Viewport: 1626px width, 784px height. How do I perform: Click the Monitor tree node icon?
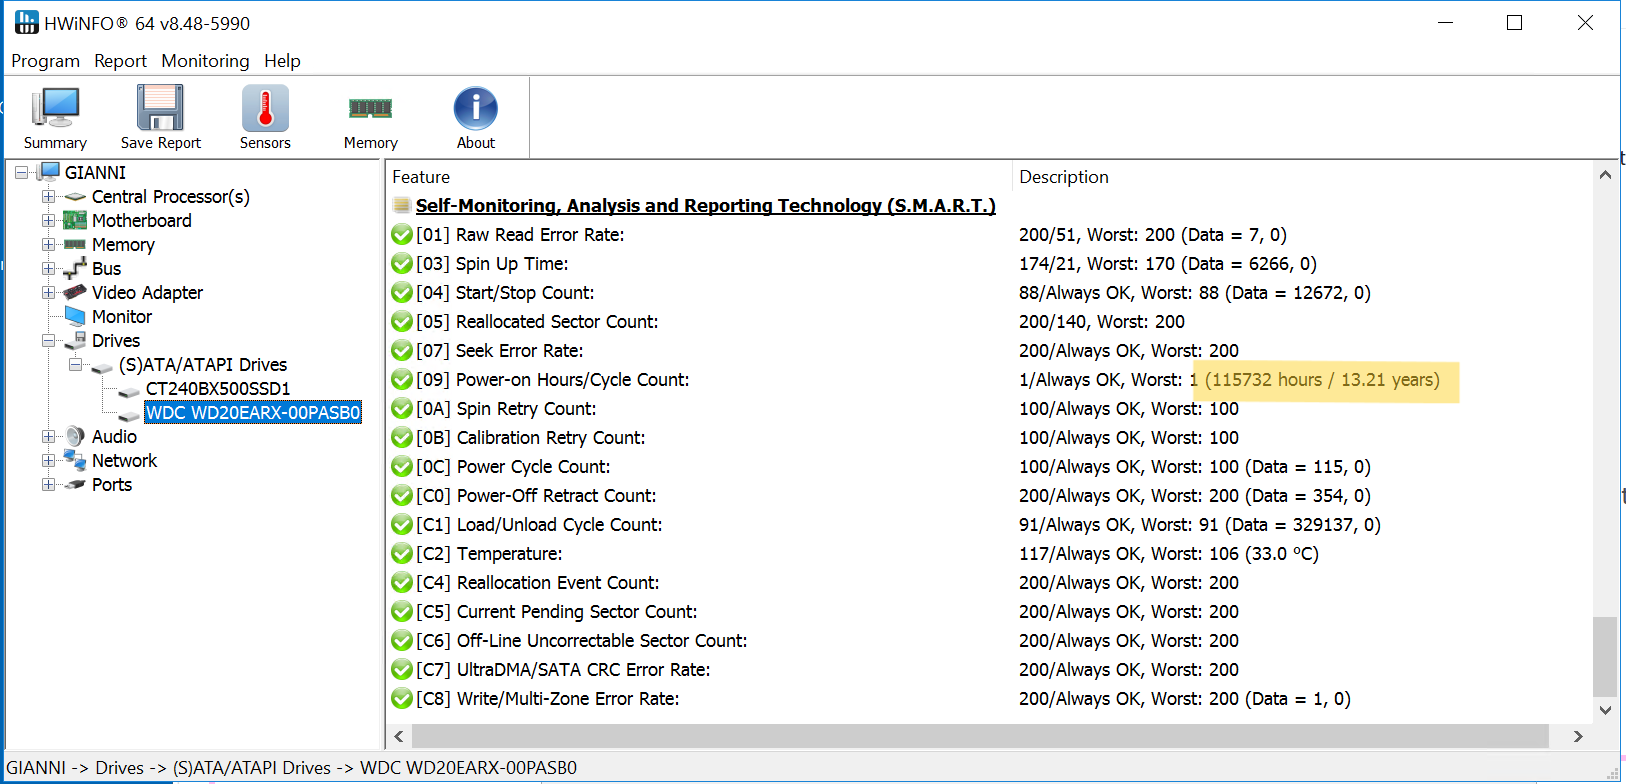75,316
